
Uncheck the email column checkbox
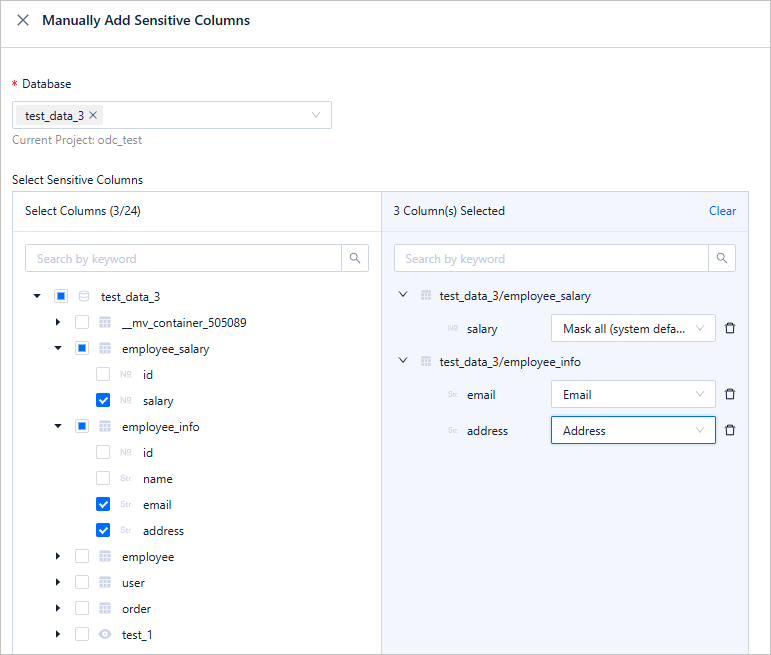[103, 504]
